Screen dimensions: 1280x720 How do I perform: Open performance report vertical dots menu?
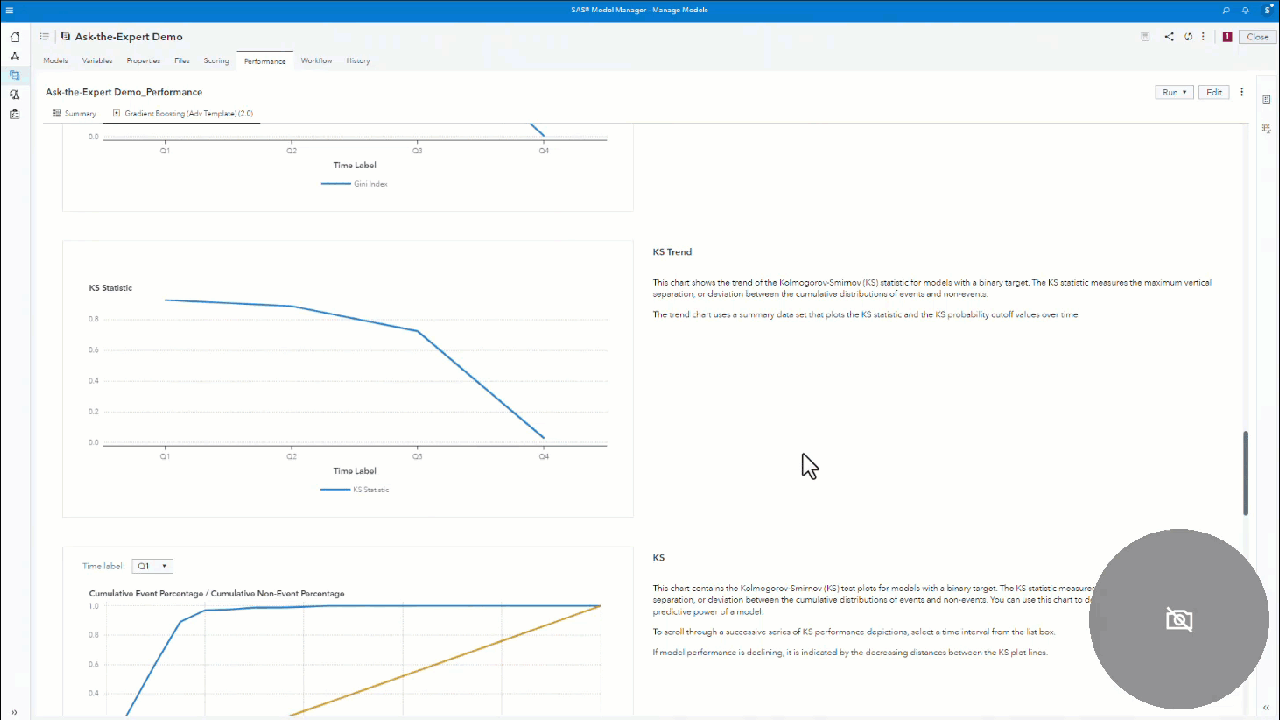[1242, 92]
